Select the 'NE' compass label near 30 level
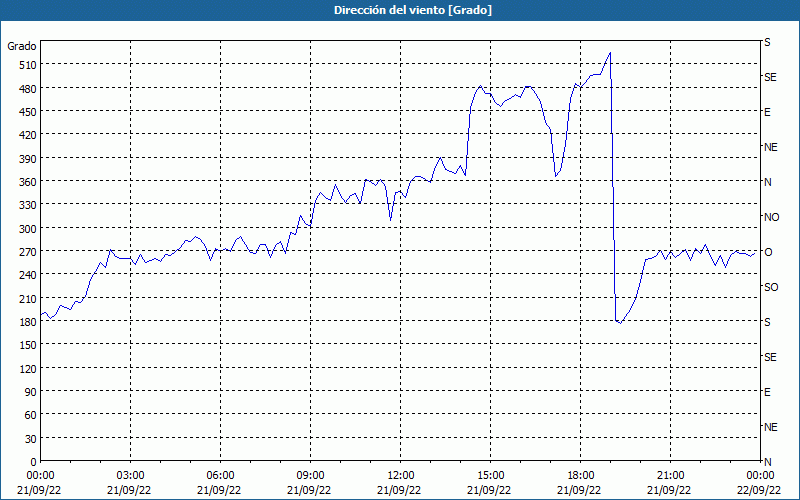 [771, 427]
